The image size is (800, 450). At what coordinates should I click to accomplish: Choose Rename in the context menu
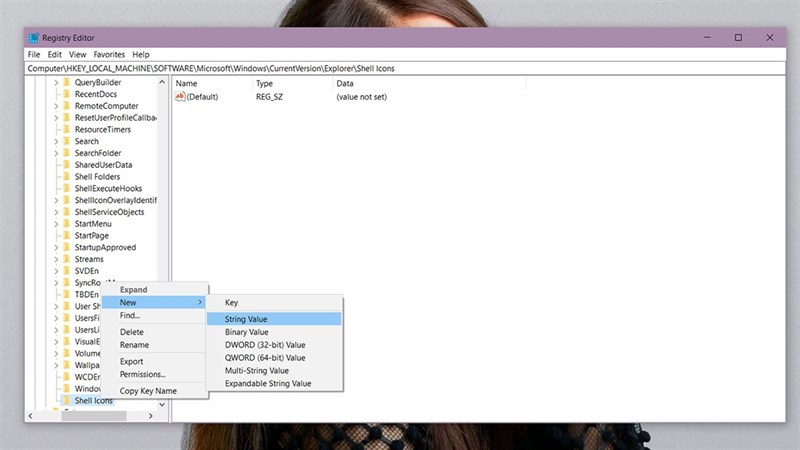(x=154, y=345)
